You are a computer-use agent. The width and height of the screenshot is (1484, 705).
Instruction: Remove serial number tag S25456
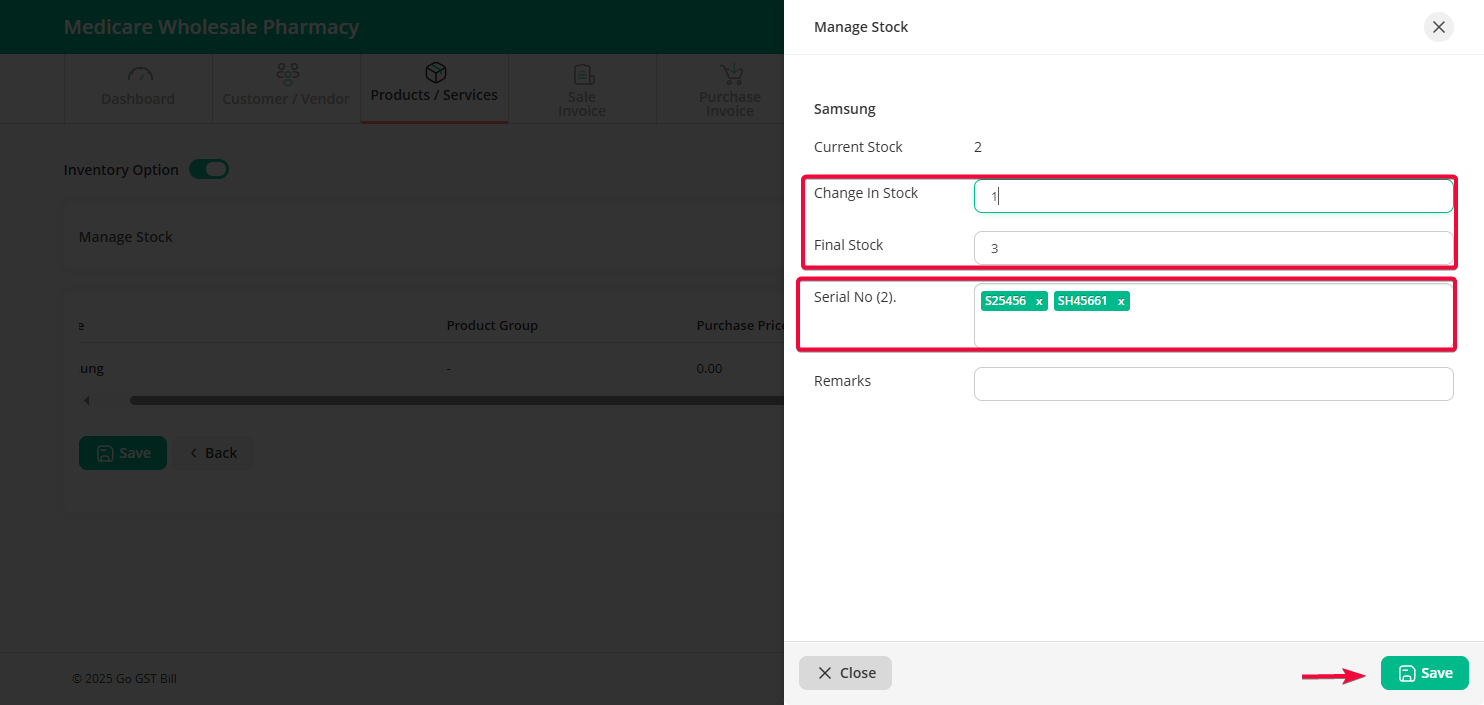click(x=1039, y=302)
